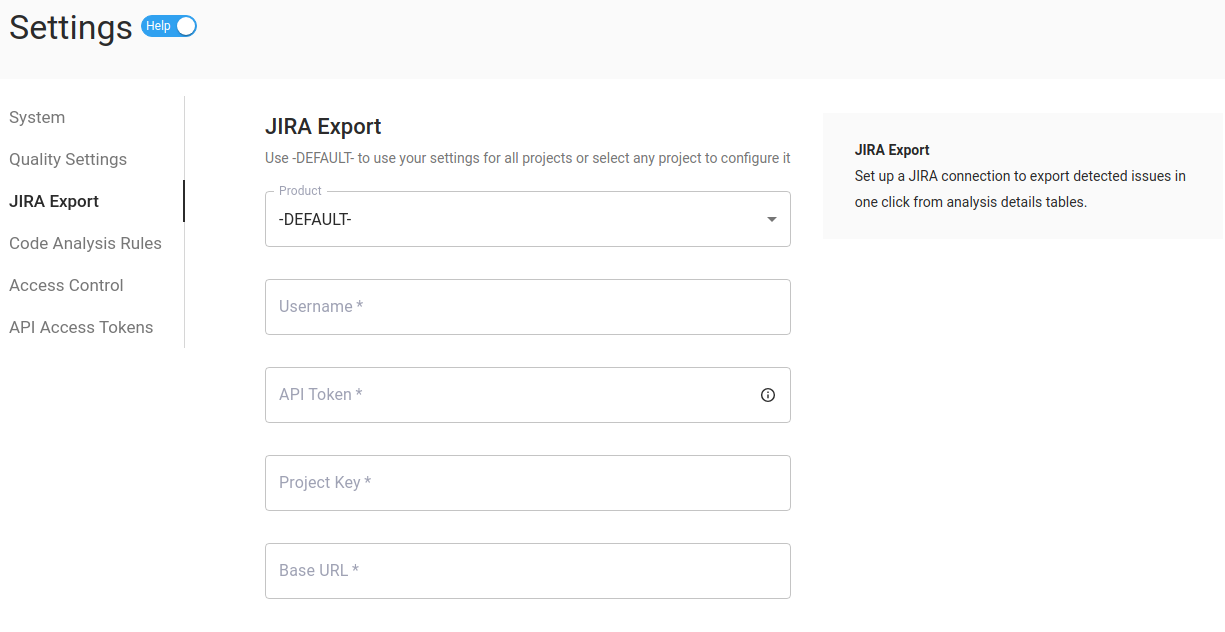Click the "Use -DEFAULT- to use your settings" hint
This screenshot has width=1225, height=632.
click(528, 158)
